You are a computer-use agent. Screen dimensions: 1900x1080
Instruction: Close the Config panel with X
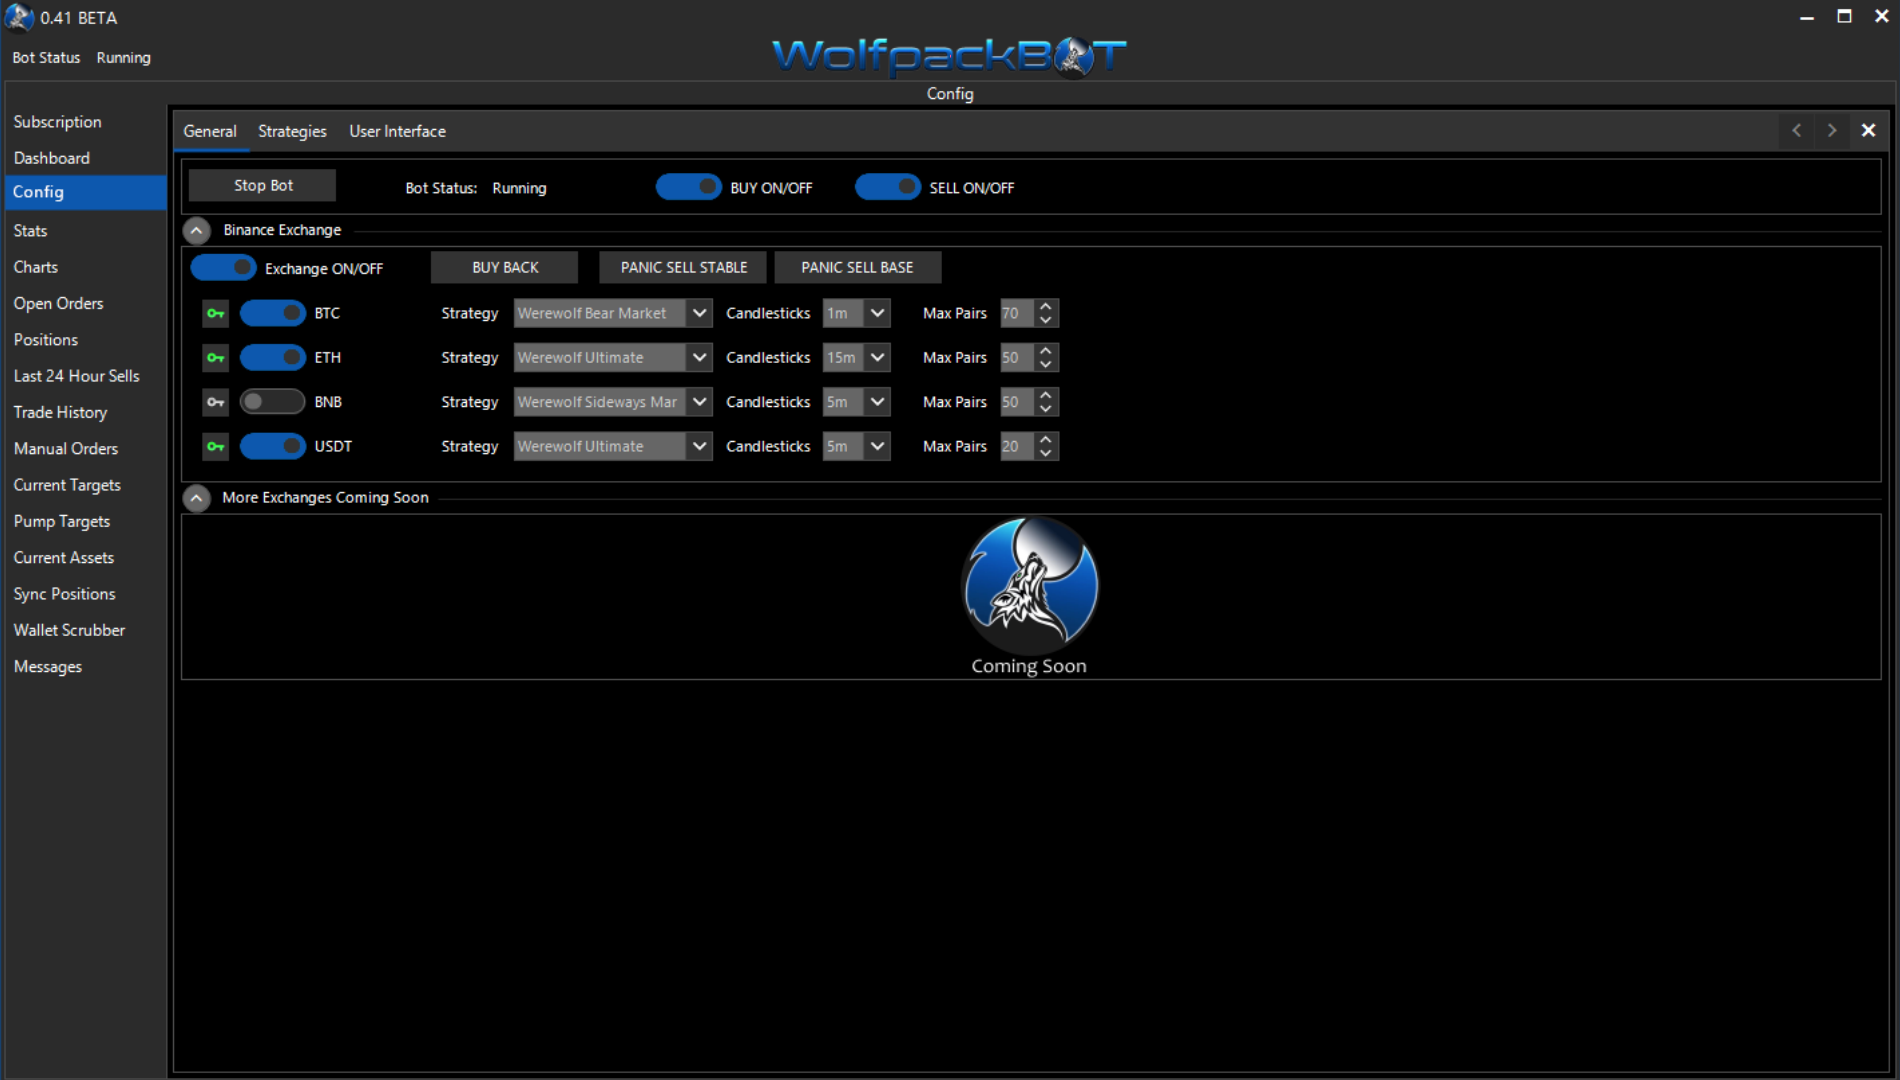pyautogui.click(x=1868, y=131)
